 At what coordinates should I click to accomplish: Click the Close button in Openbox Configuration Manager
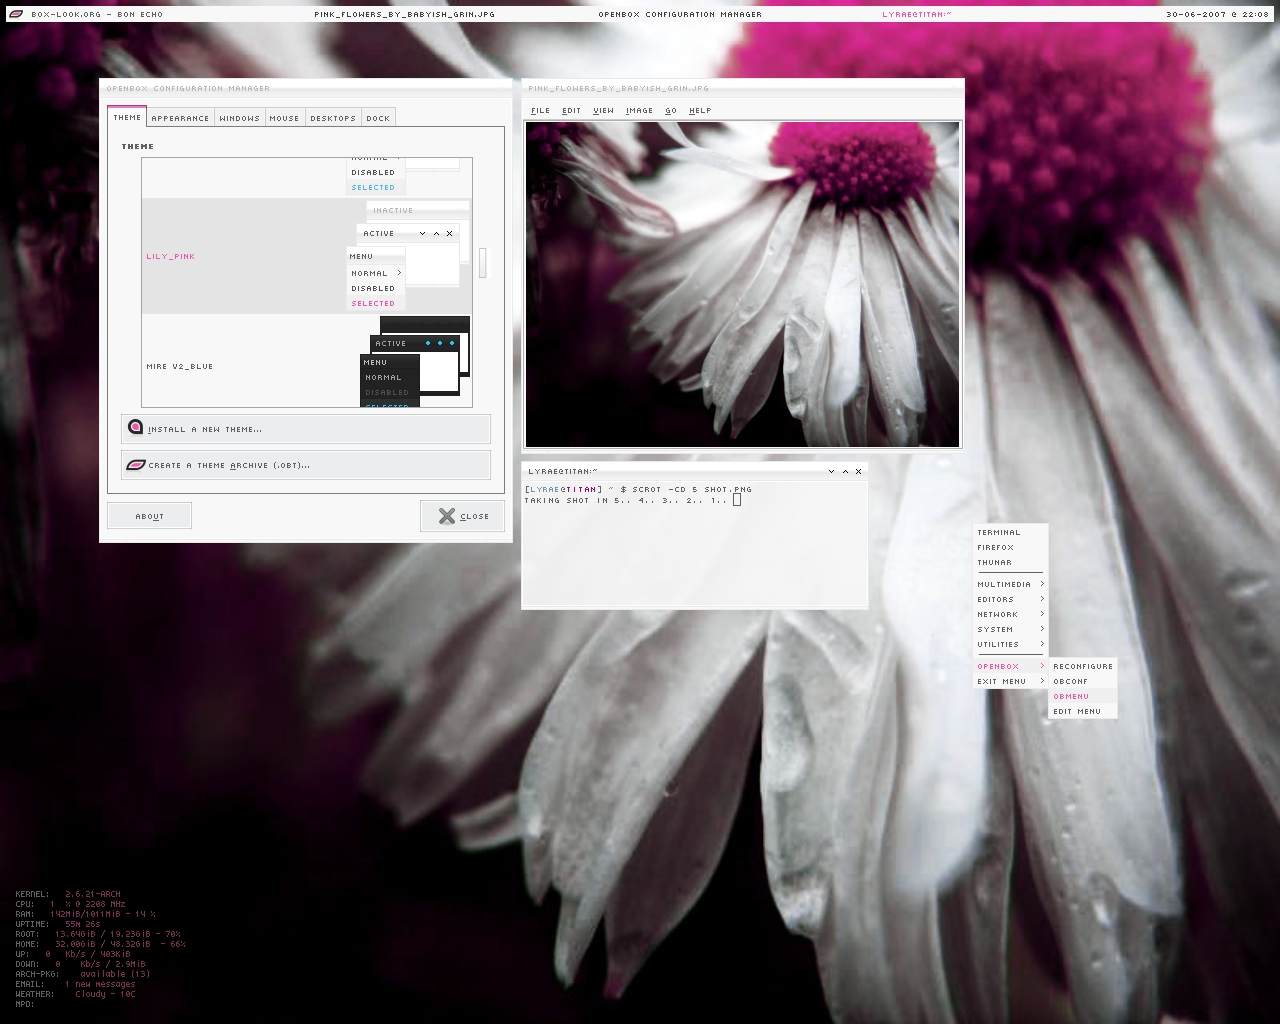point(462,516)
